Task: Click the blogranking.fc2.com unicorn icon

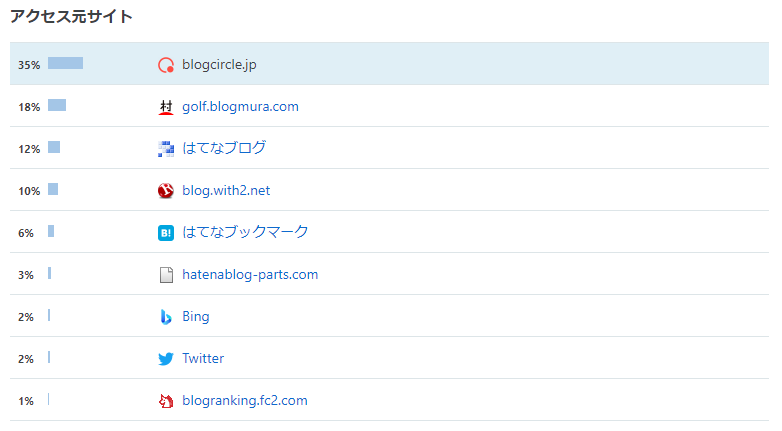Action: pyautogui.click(x=166, y=401)
